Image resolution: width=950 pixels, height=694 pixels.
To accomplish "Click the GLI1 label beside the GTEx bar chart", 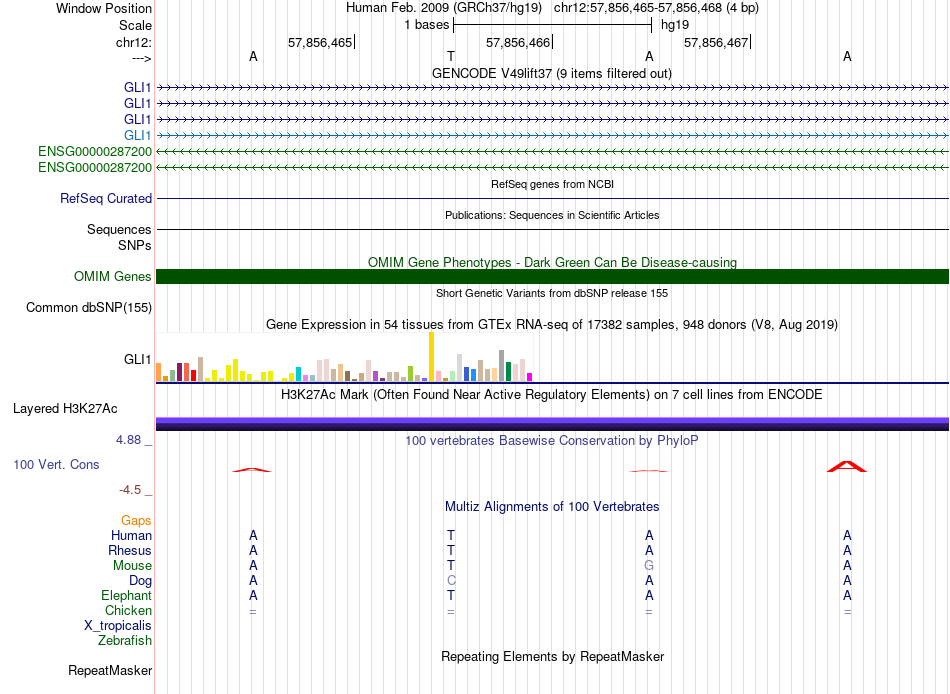I will (x=138, y=359).
